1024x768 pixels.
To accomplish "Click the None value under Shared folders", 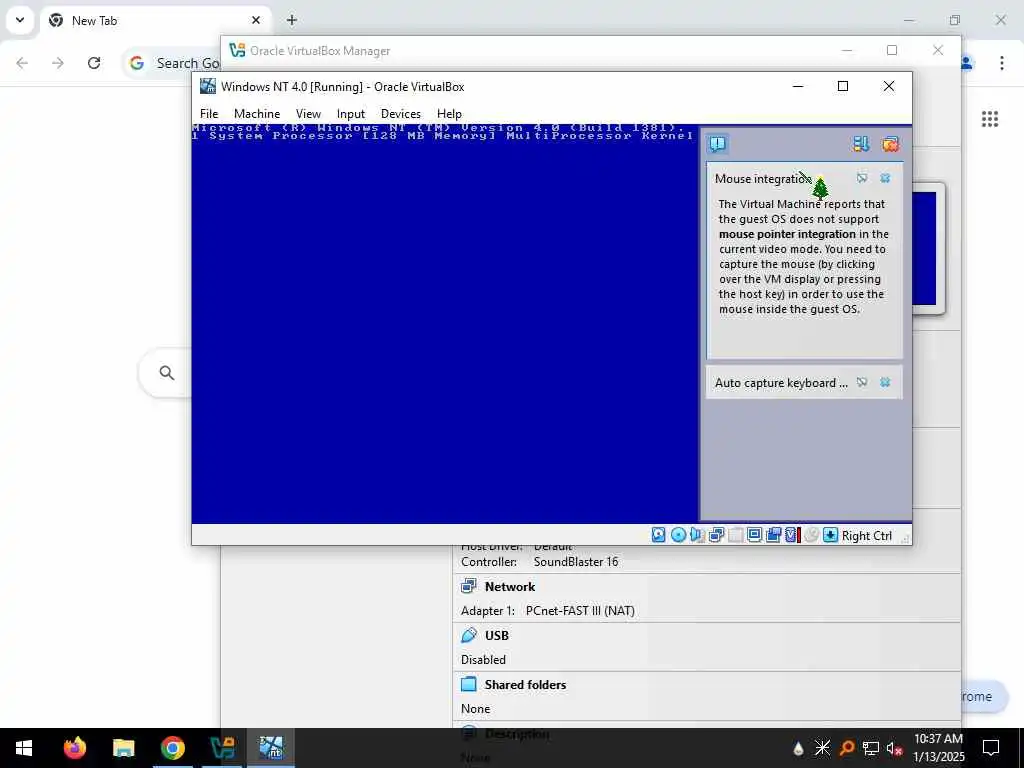I will click(475, 709).
